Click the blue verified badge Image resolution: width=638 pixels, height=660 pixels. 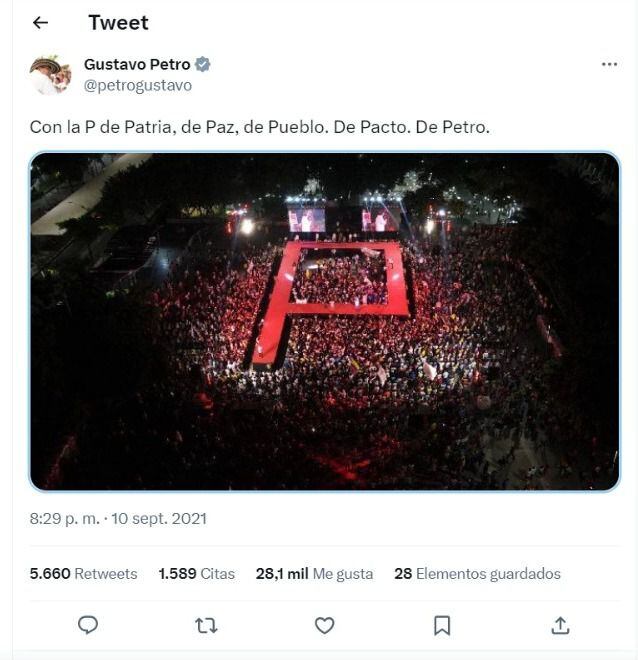pos(203,65)
